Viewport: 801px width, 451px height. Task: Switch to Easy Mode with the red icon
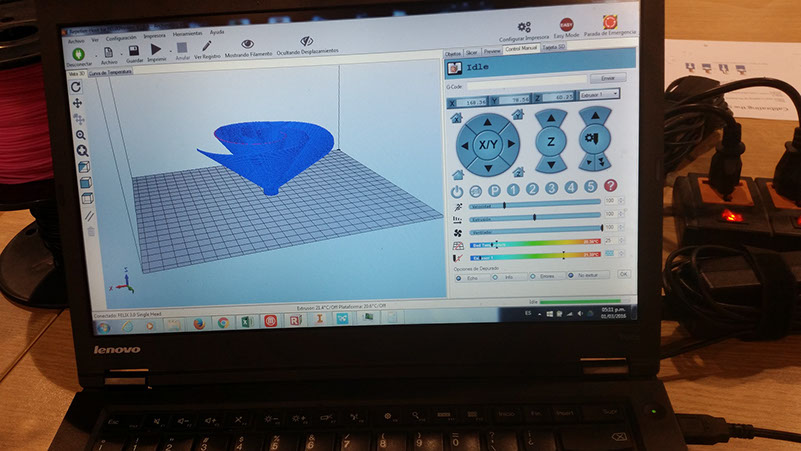pos(566,25)
